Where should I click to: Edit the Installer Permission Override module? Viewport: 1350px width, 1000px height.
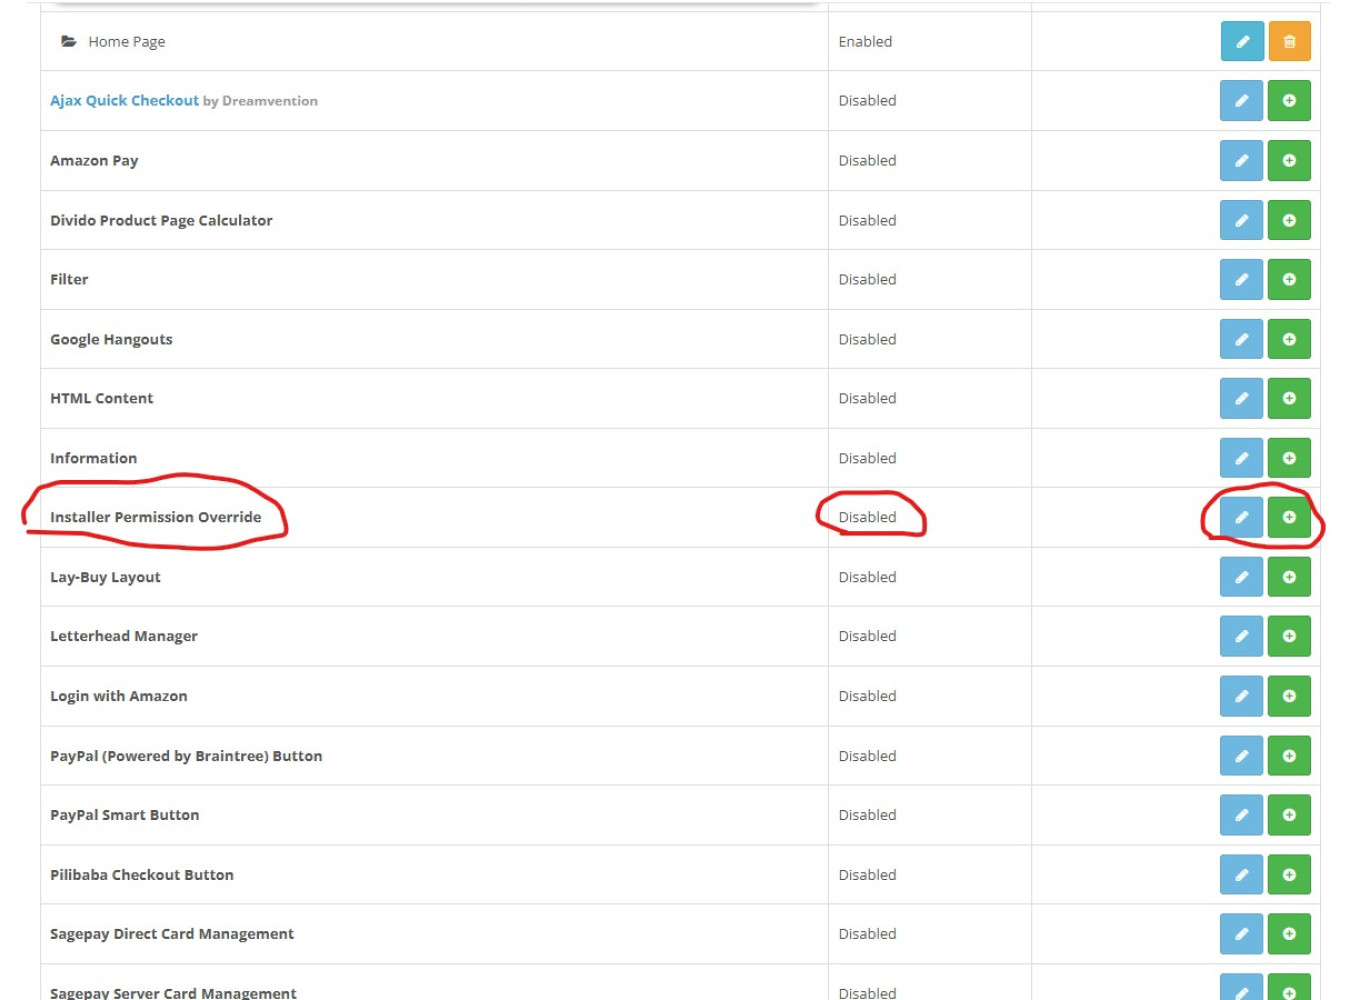coord(1241,517)
